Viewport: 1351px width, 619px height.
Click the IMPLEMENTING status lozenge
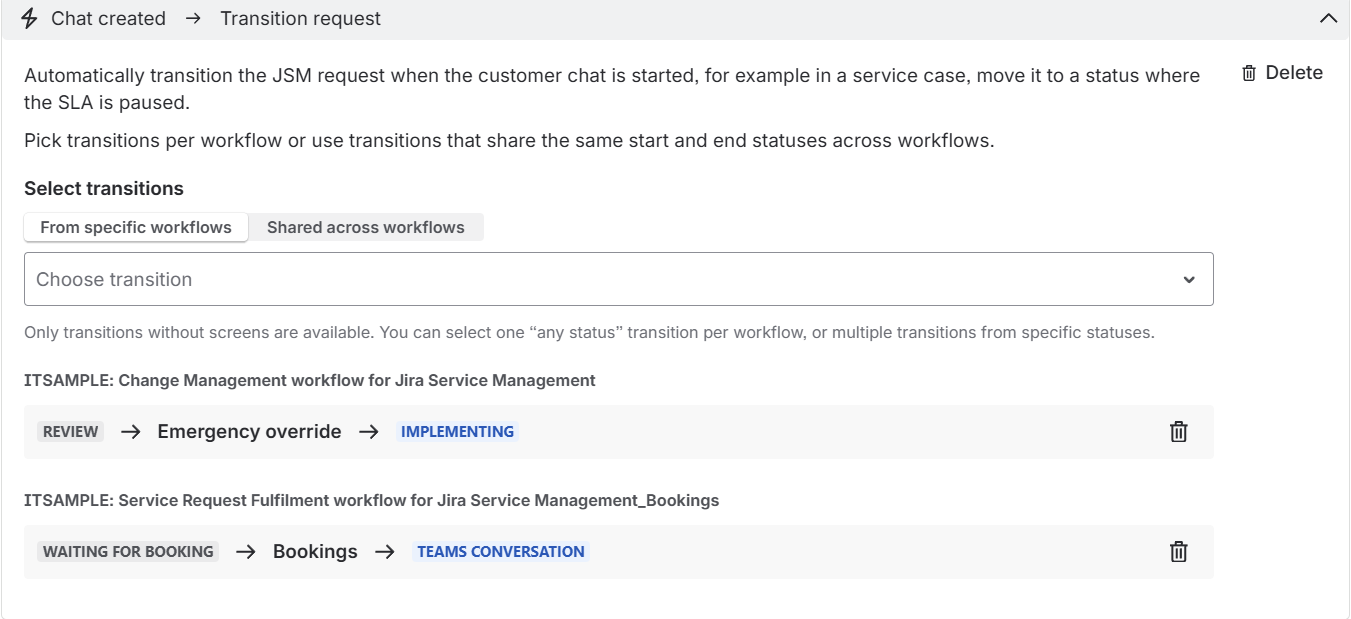pos(457,432)
